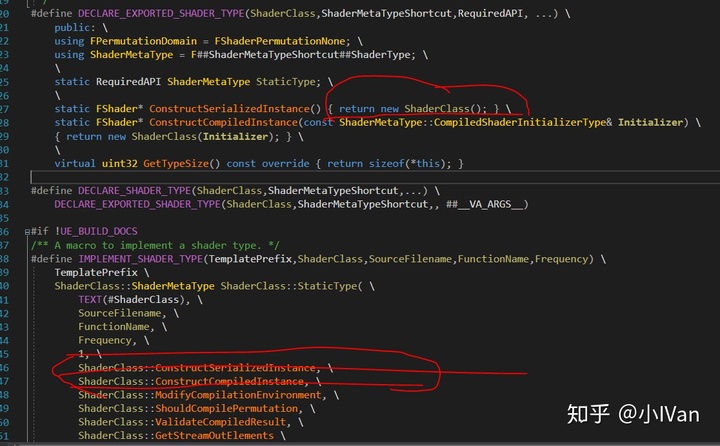This screenshot has width=720, height=446.
Task: Click the uint32 return type
Action: click(x=119, y=164)
